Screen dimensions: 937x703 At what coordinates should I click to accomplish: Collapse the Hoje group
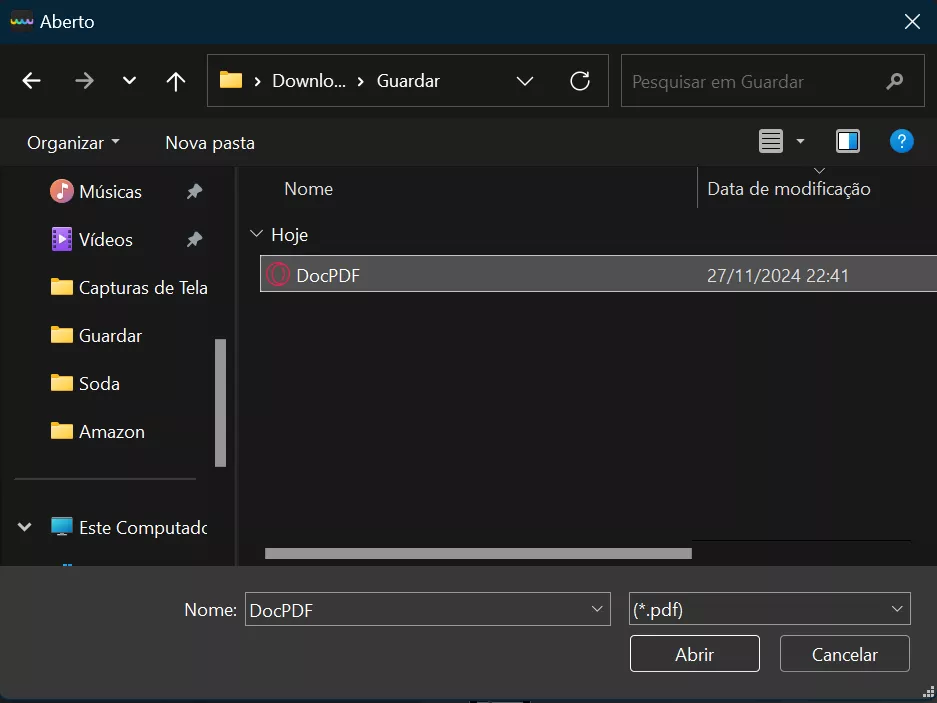pos(257,234)
